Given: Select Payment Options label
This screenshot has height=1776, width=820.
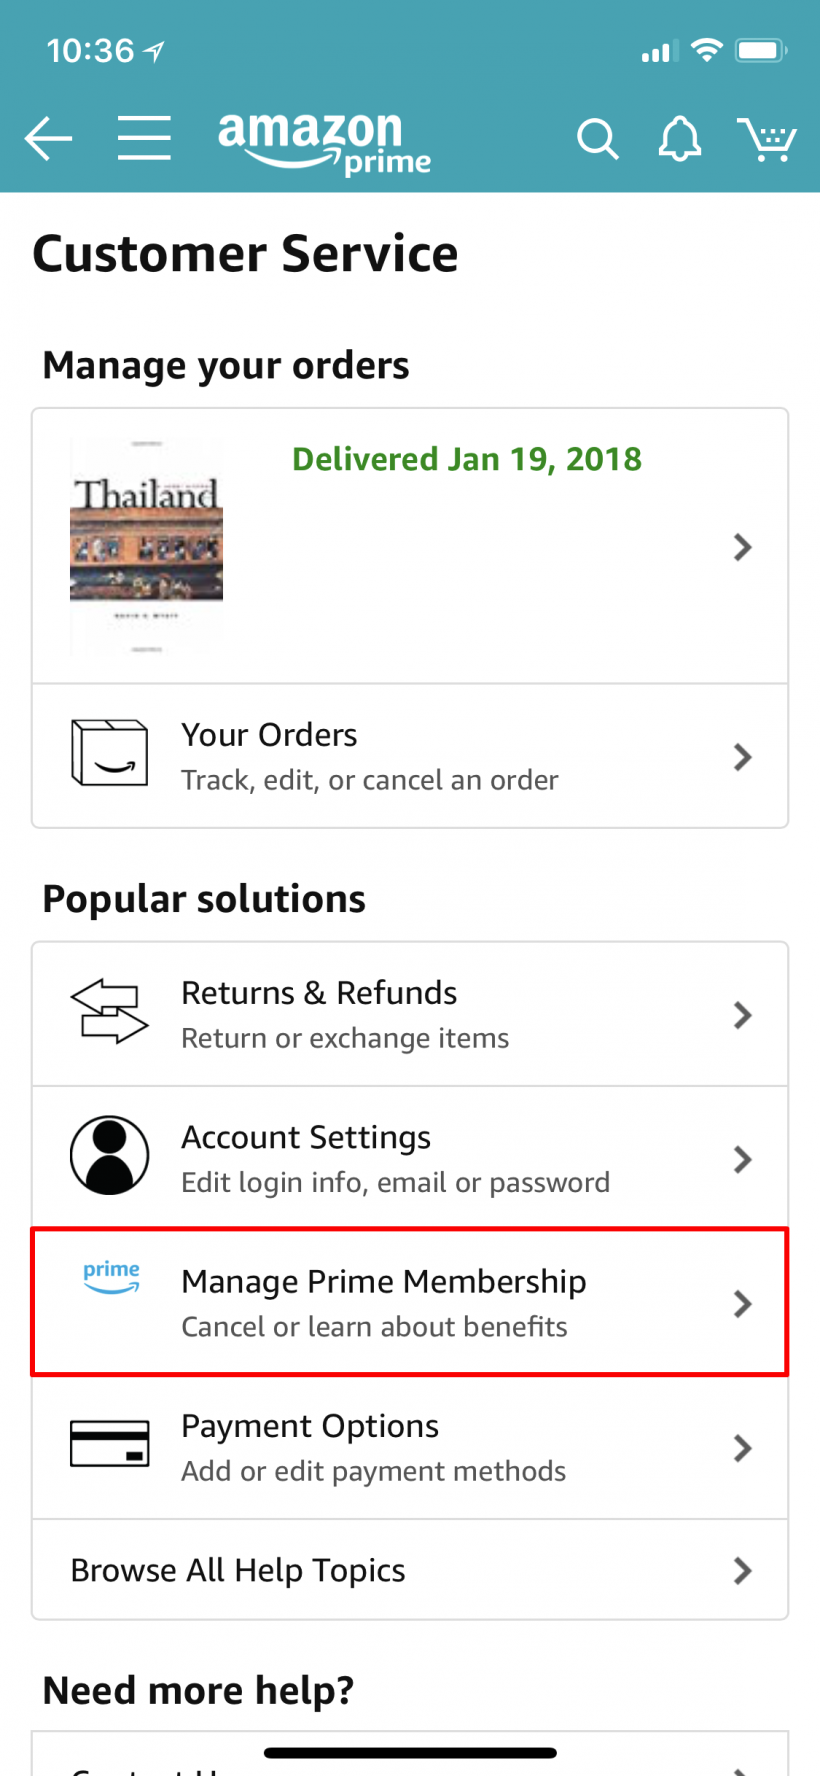Looking at the screenshot, I should point(310,1426).
